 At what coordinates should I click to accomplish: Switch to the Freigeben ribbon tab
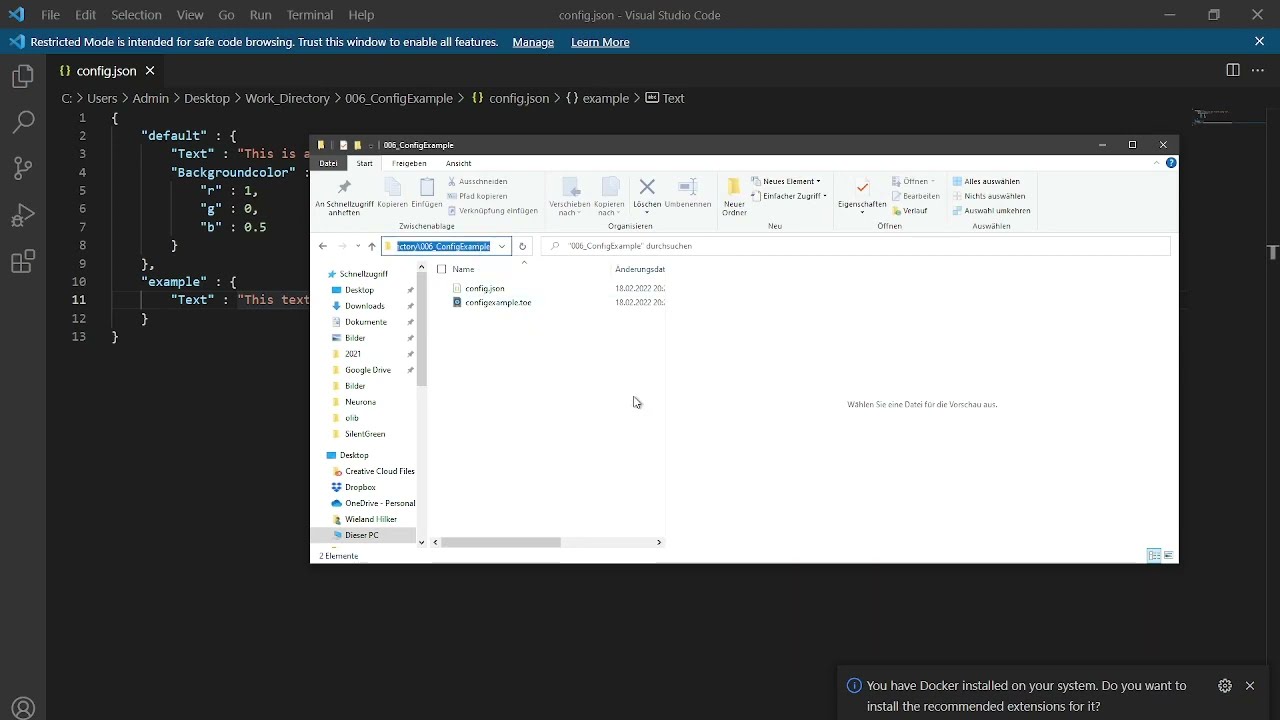(x=409, y=163)
